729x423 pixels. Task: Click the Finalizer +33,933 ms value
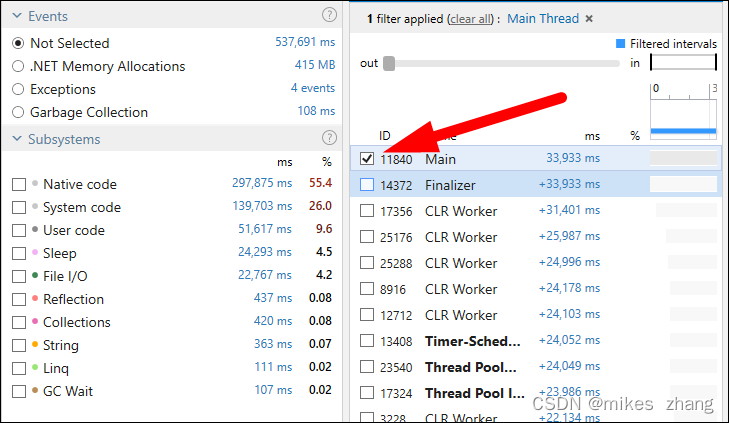click(570, 184)
